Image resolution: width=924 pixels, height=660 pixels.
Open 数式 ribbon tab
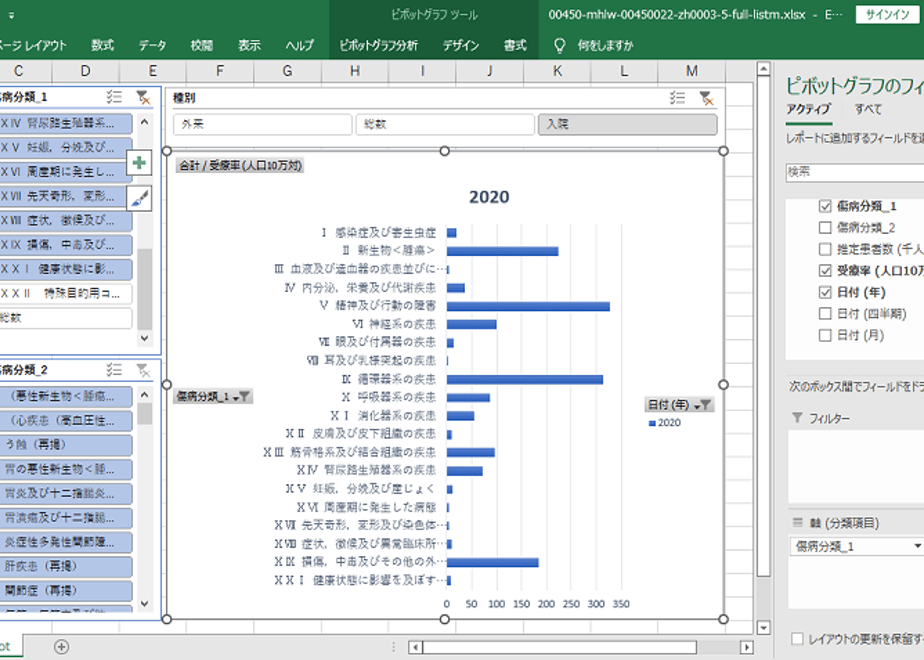pyautogui.click(x=103, y=45)
